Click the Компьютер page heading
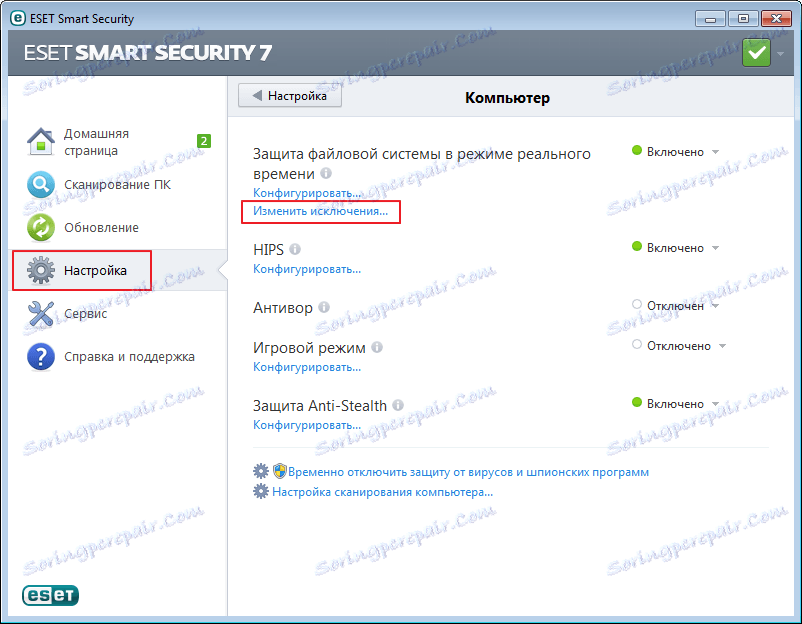This screenshot has width=802, height=624. (507, 98)
